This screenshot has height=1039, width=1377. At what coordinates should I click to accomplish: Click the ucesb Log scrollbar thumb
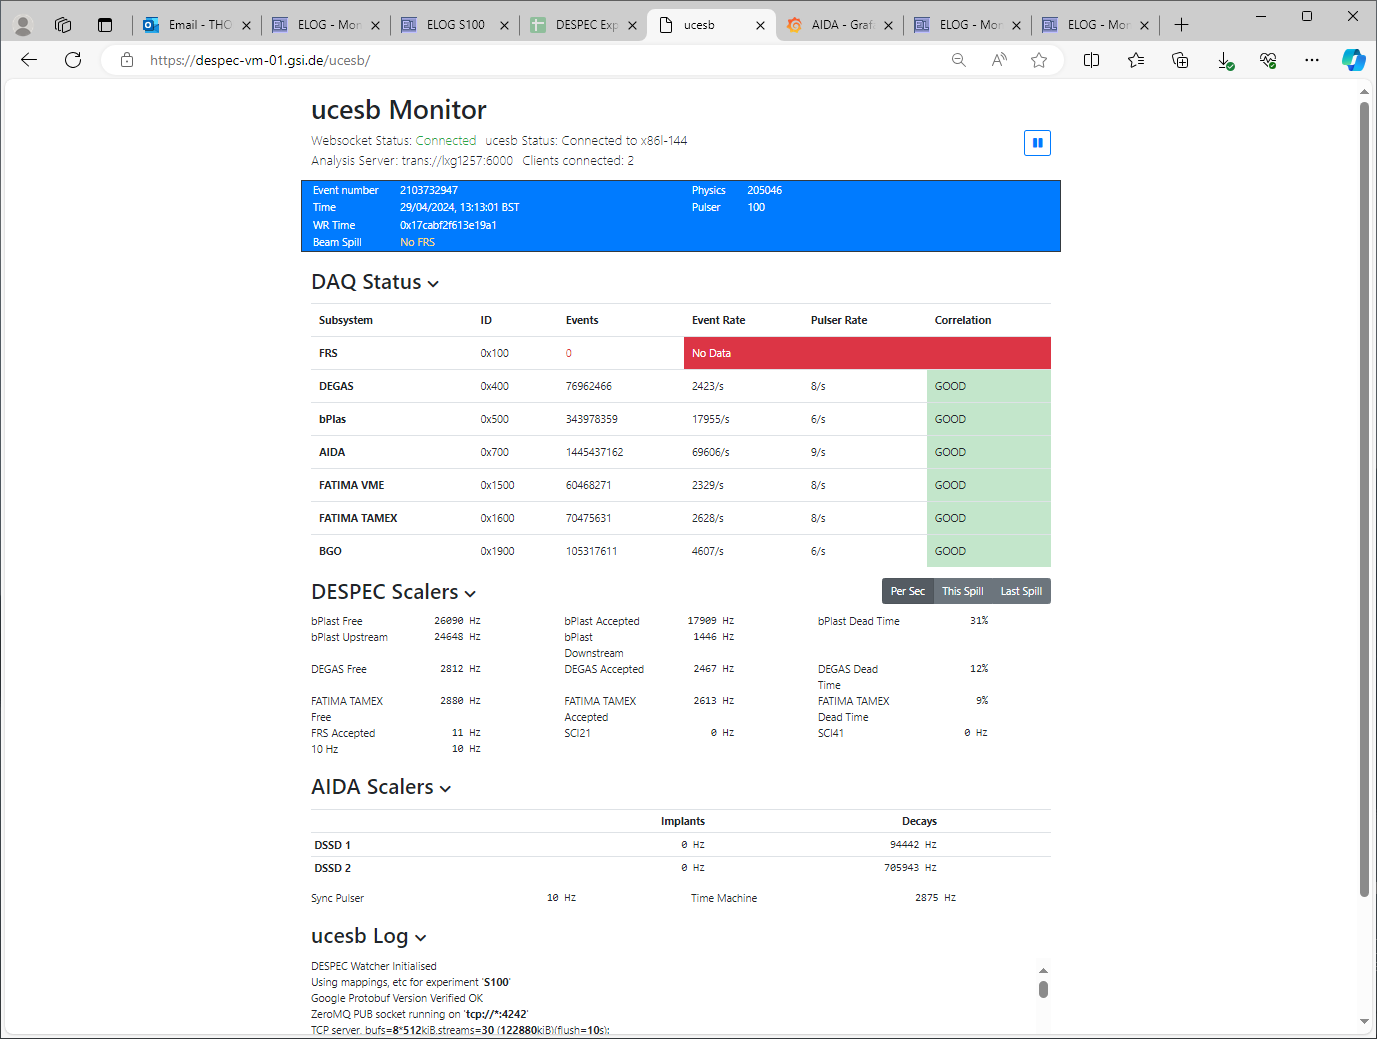(1043, 989)
